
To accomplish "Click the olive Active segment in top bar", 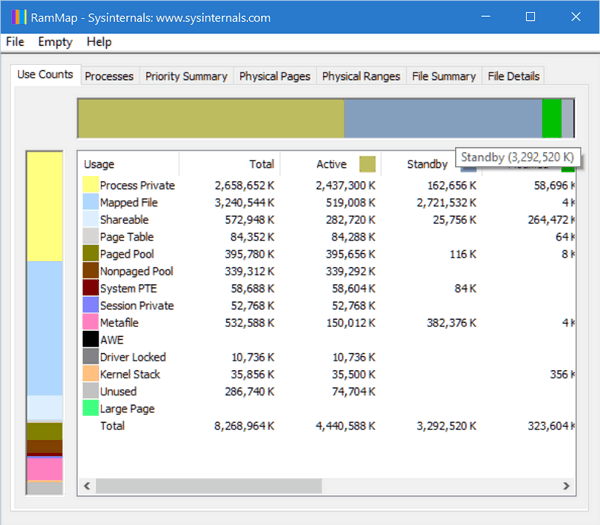I will click(x=211, y=118).
